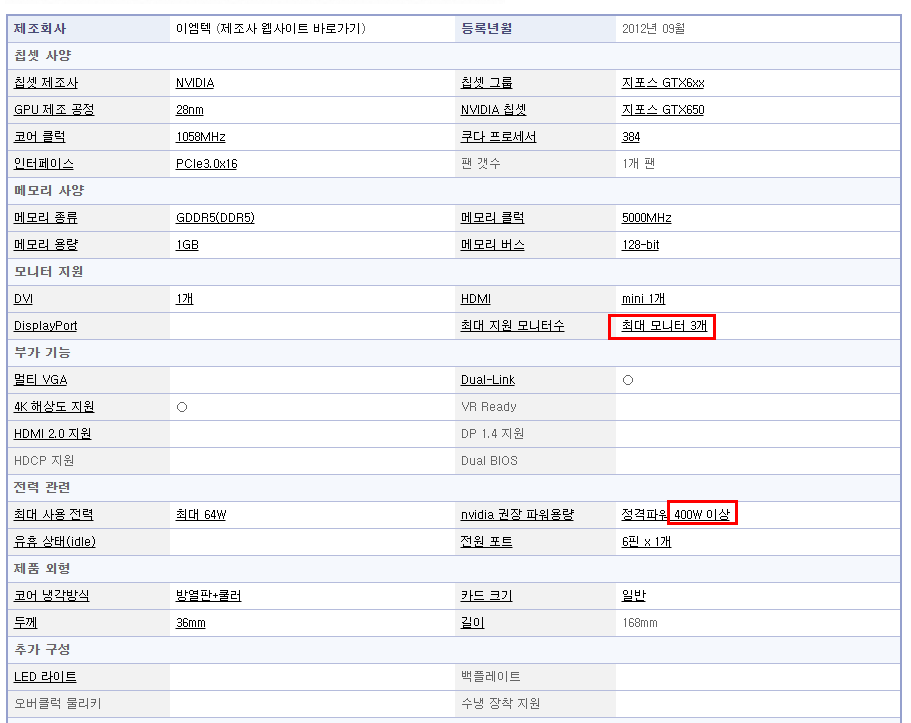Open the 칩셋 그룹 label link
Image resolution: width=911 pixels, height=723 pixels.
point(486,83)
